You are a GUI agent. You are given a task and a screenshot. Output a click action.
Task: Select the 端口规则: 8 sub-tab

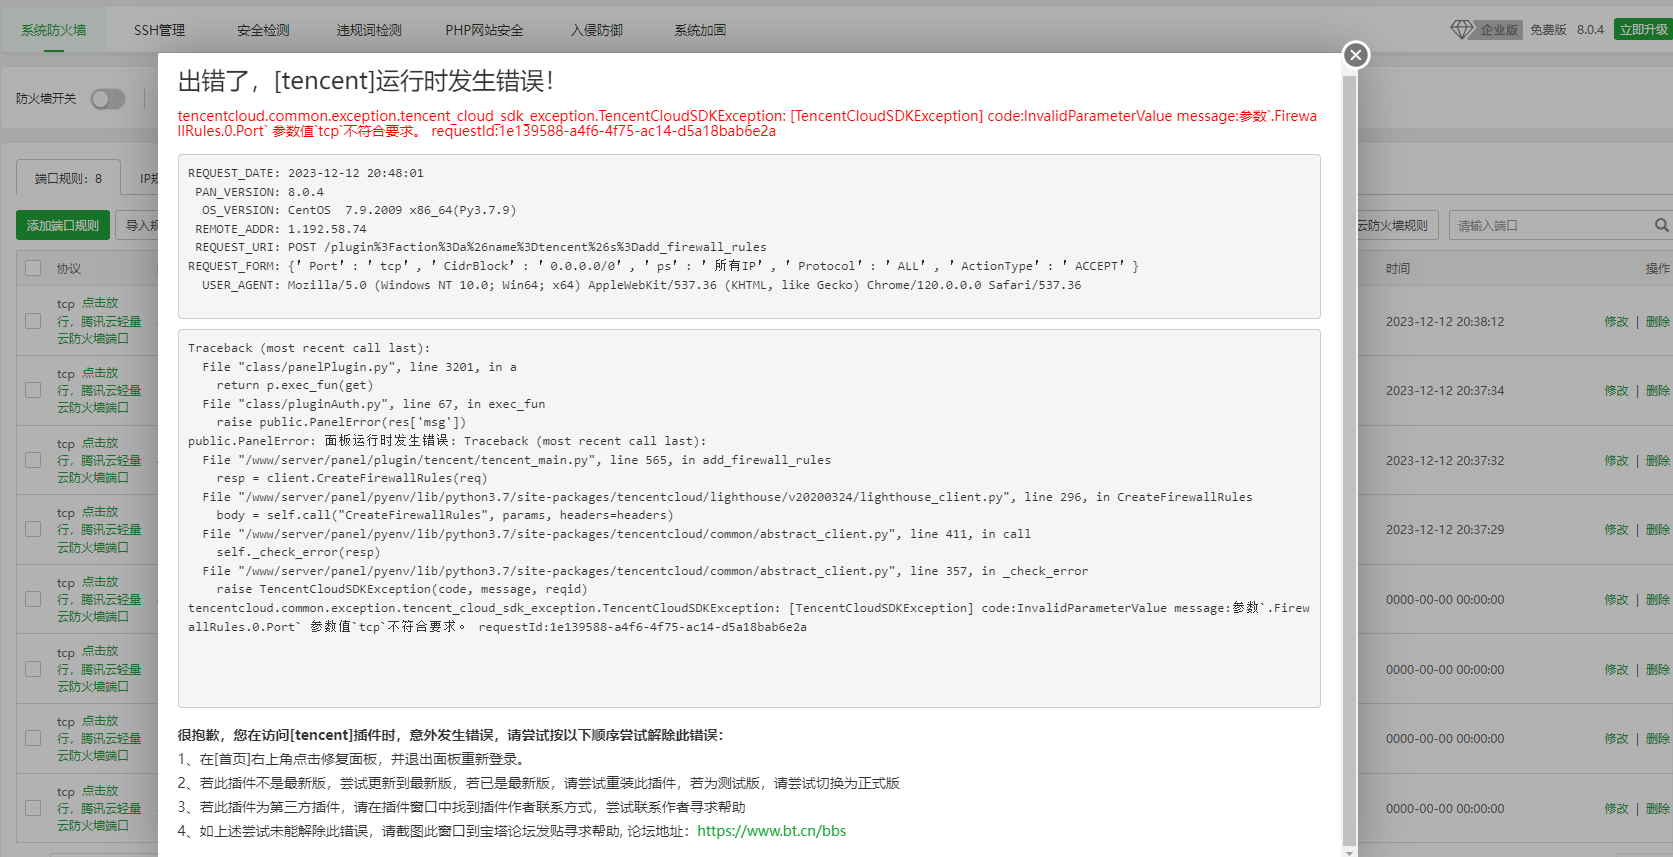(x=68, y=178)
